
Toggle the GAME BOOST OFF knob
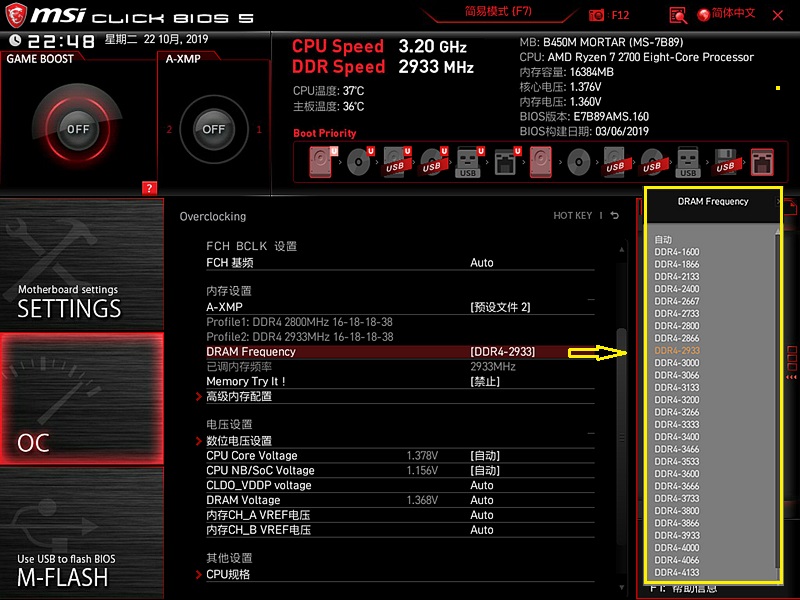tap(78, 129)
